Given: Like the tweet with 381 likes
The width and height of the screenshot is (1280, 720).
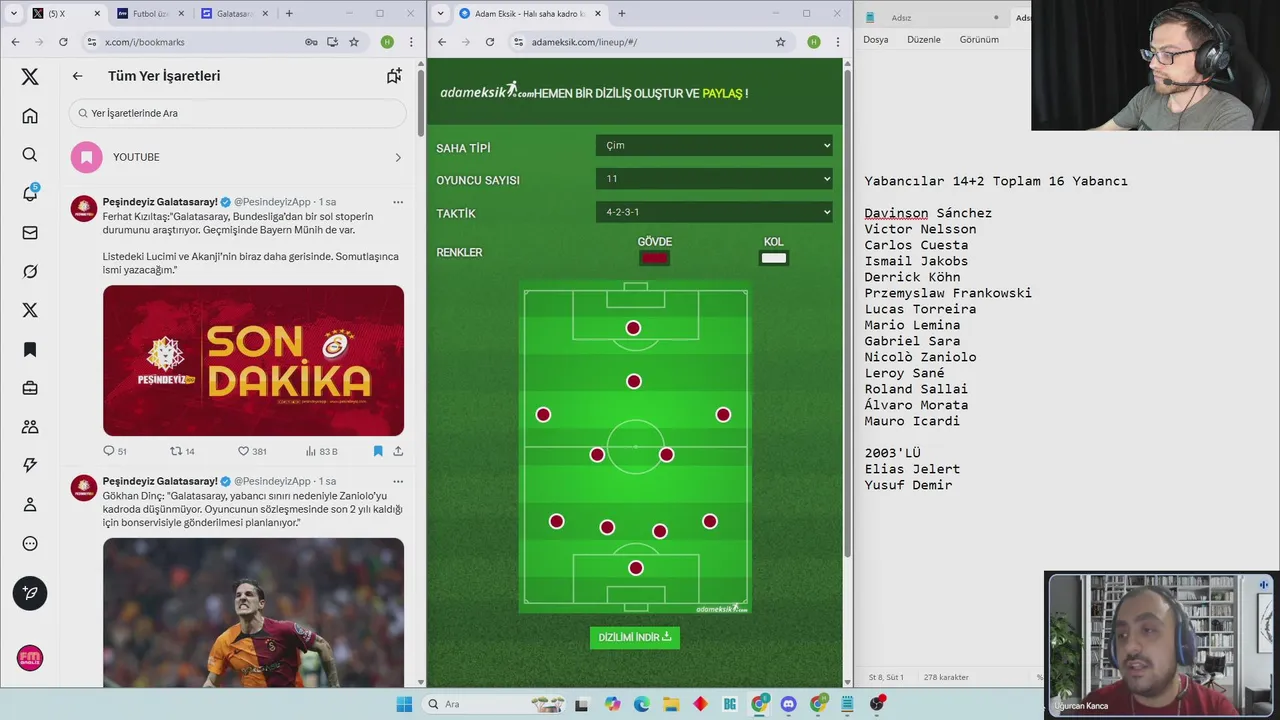Looking at the screenshot, I should pos(243,451).
